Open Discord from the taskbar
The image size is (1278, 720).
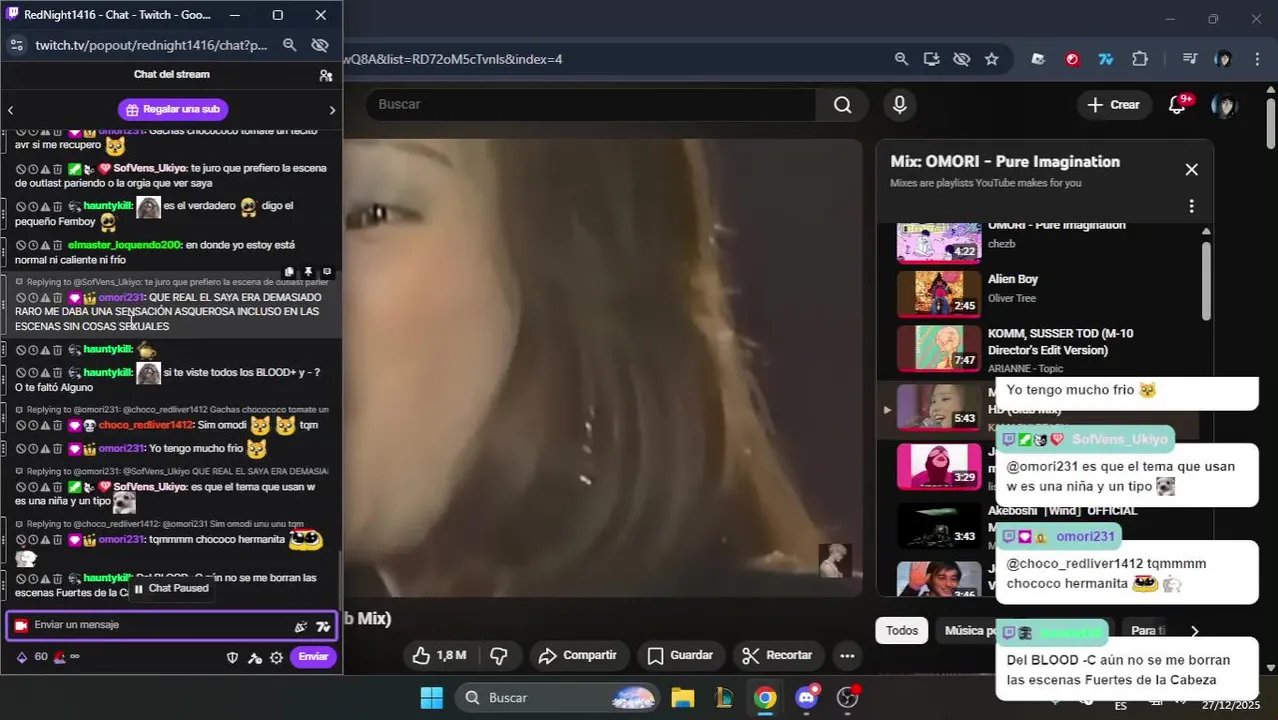point(807,698)
